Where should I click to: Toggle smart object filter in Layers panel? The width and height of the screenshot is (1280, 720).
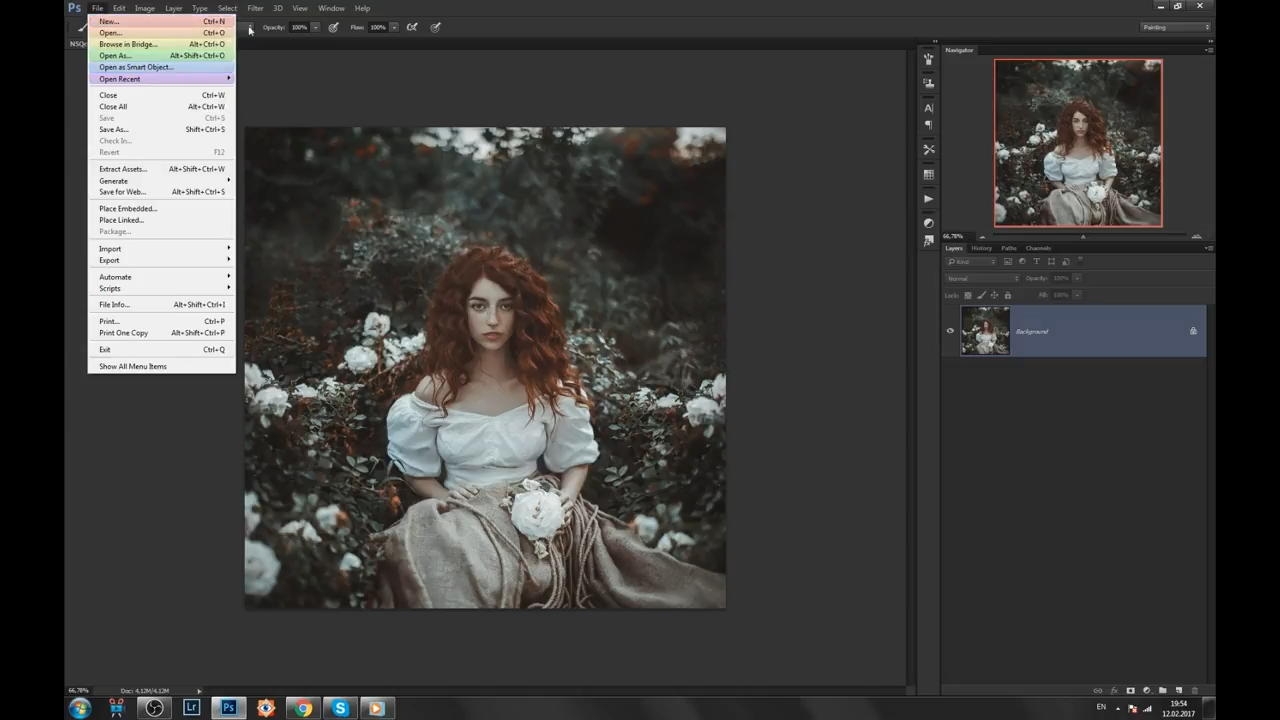point(1064,262)
